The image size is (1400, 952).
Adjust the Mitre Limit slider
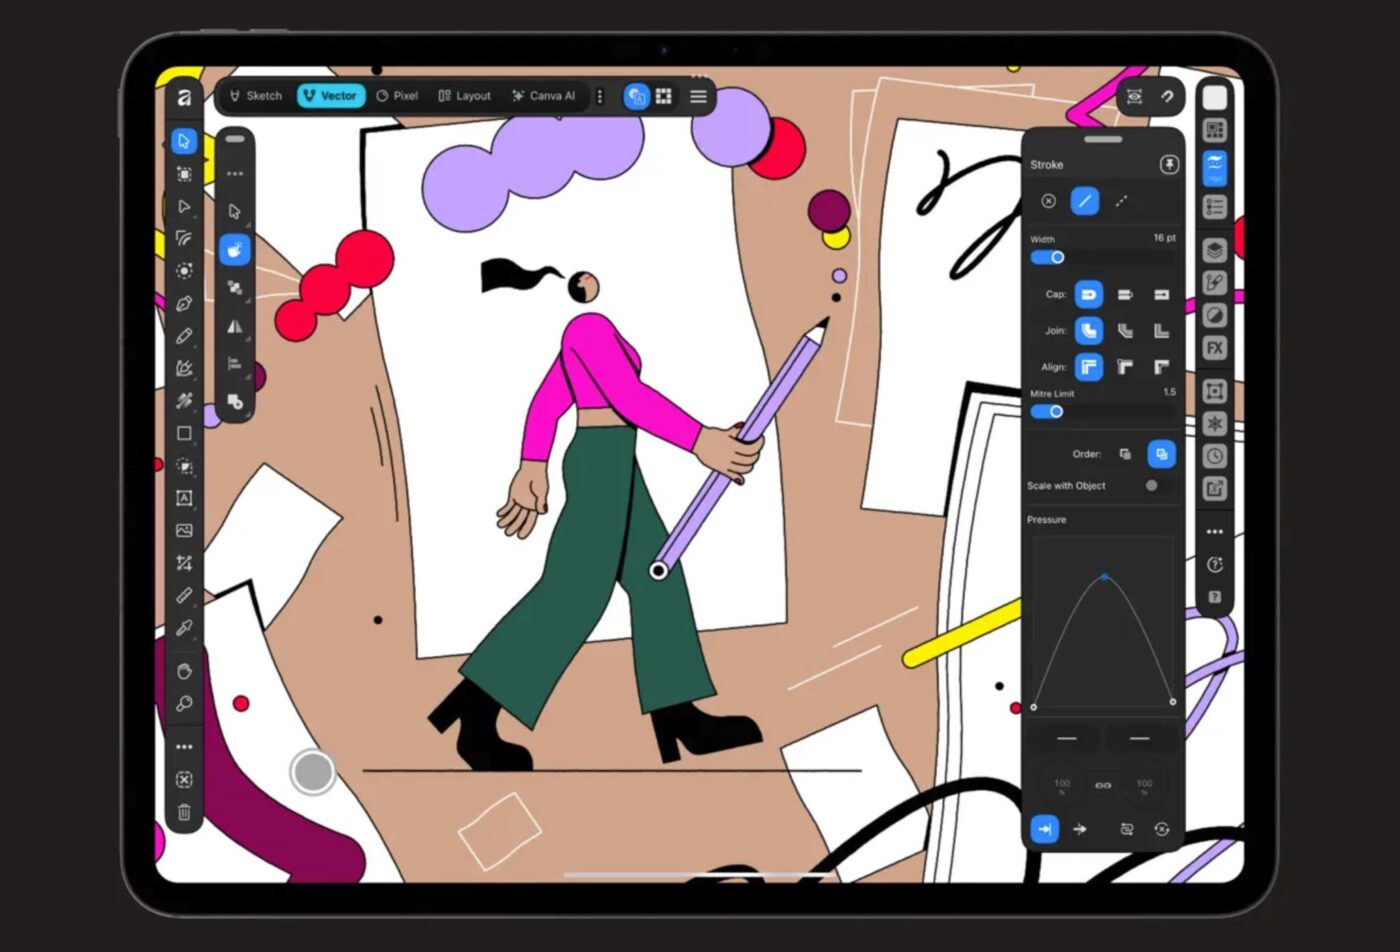coord(1103,411)
